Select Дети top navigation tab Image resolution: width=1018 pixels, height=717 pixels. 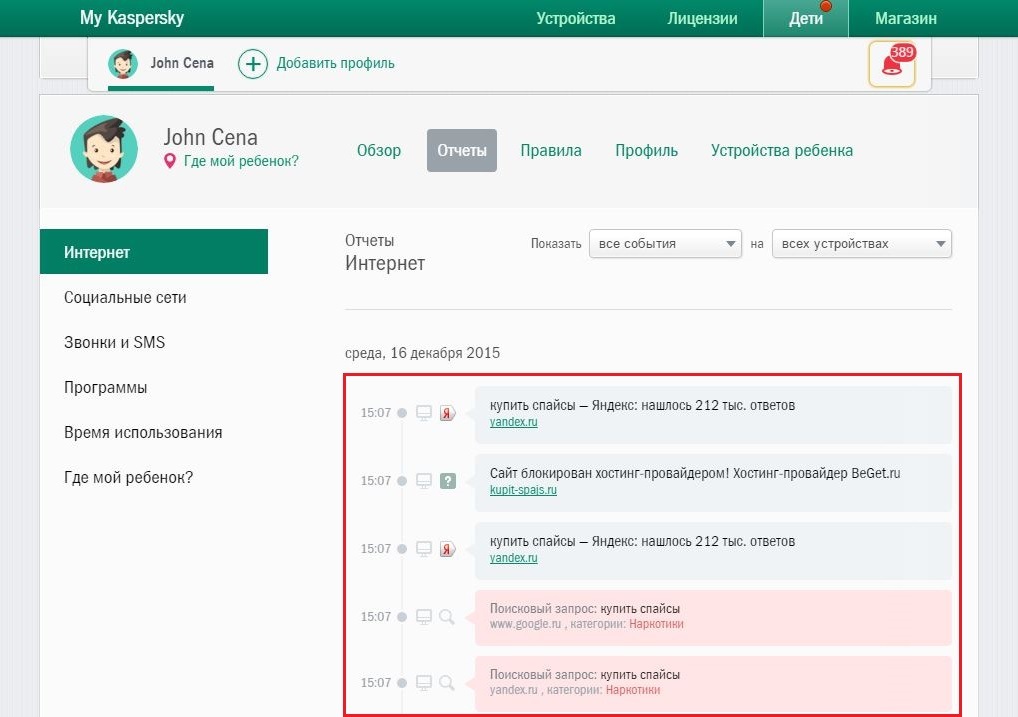click(x=806, y=18)
